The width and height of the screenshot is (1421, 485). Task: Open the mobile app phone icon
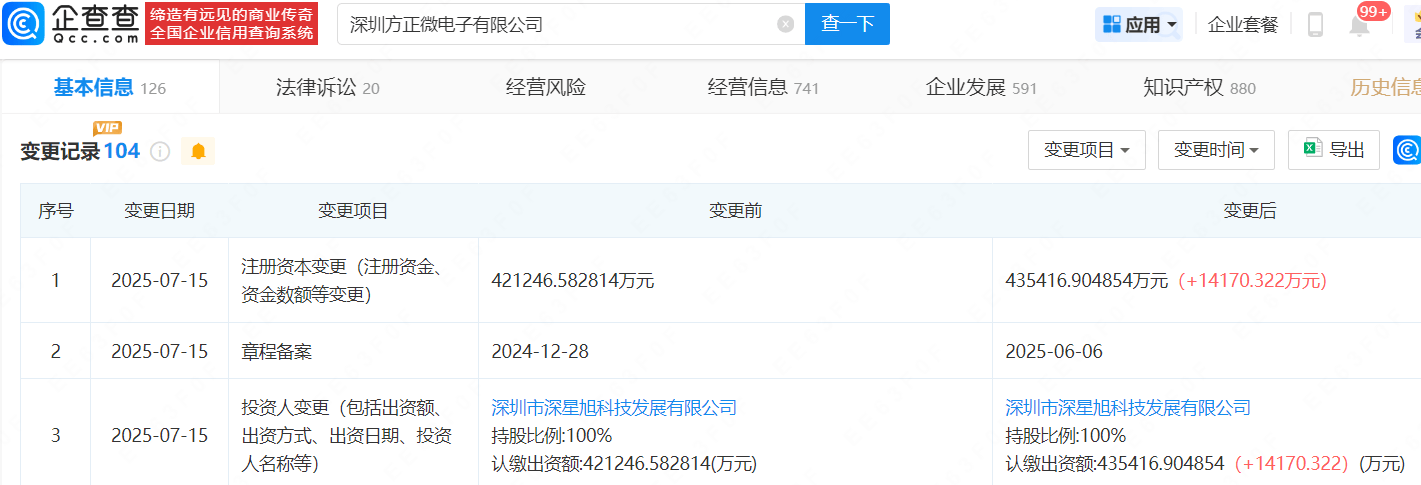click(x=1315, y=25)
